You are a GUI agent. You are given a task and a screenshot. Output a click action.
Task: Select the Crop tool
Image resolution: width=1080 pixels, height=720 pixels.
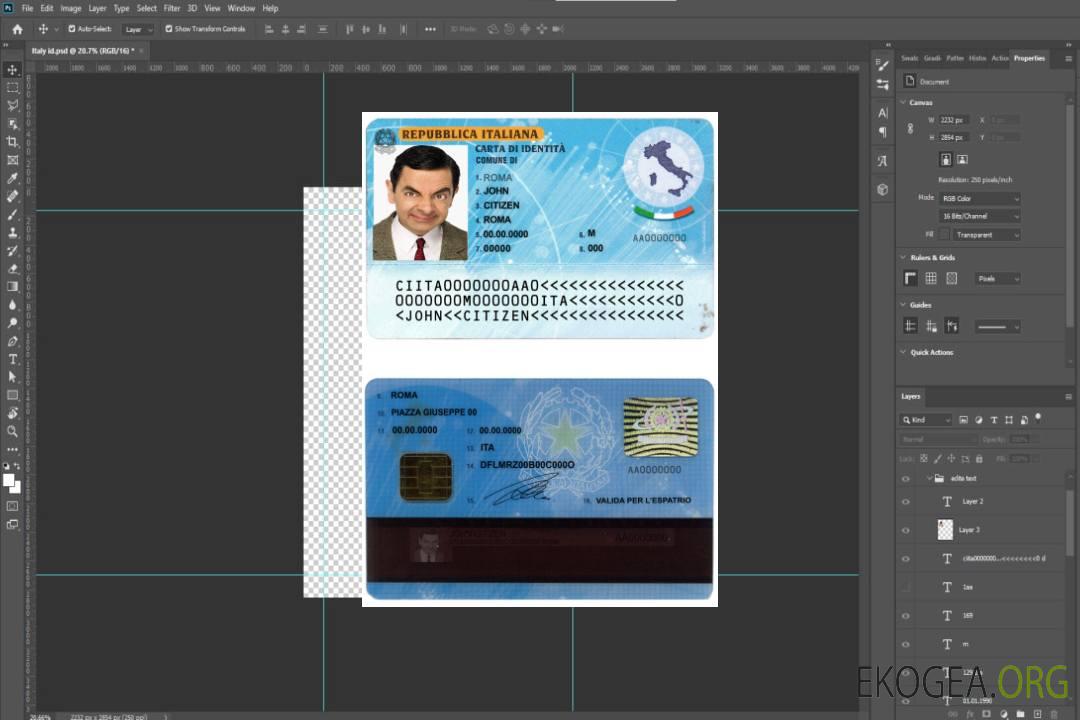pos(12,142)
